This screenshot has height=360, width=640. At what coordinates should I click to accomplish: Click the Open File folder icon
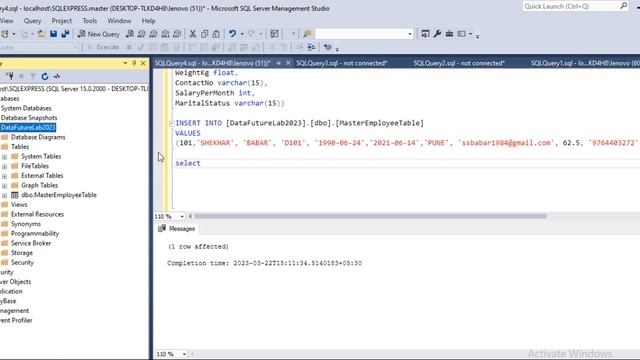(41, 34)
